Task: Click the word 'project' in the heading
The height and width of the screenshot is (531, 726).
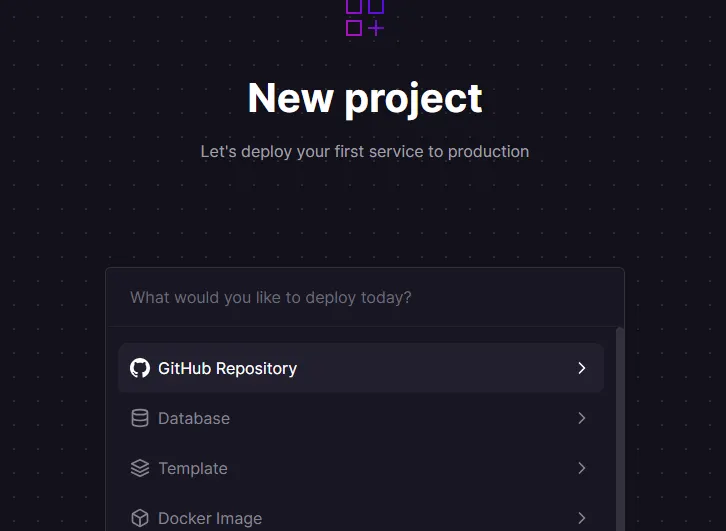Action: click(413, 98)
